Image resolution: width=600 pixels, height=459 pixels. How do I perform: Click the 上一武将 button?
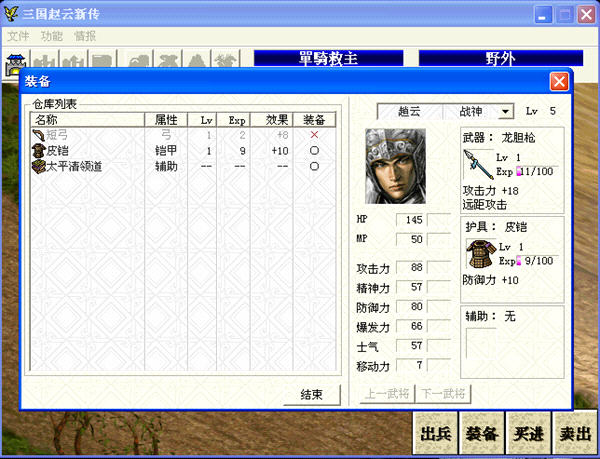(387, 394)
